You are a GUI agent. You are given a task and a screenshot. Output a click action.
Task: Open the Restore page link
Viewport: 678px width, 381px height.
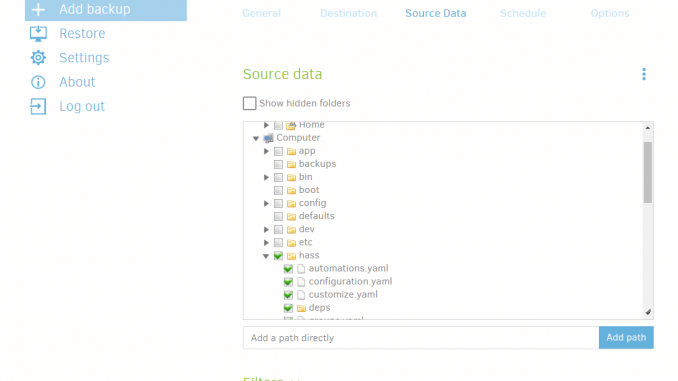click(x=82, y=33)
